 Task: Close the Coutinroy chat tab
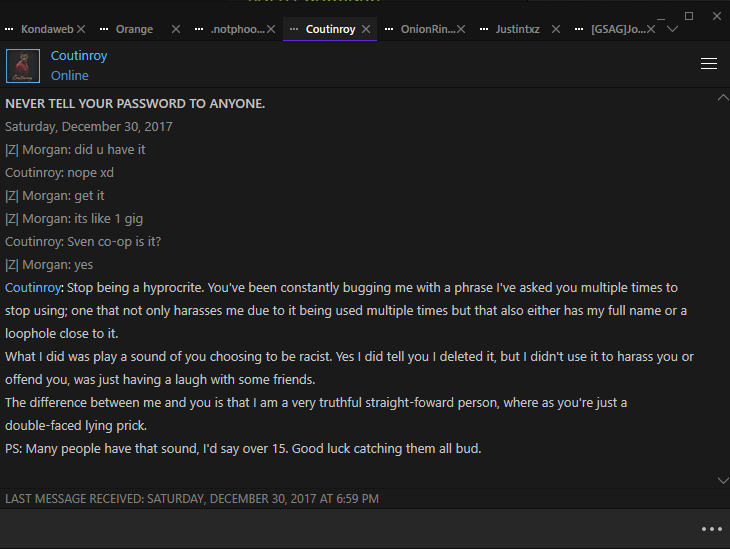pos(366,29)
